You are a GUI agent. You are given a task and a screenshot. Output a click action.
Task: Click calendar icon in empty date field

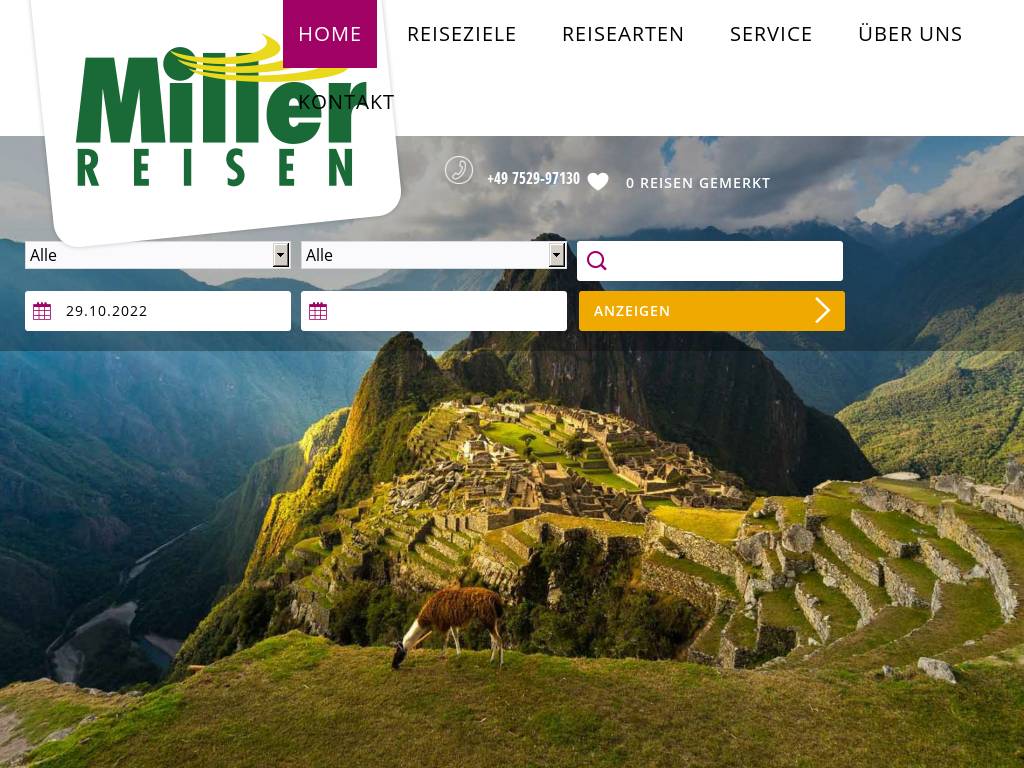click(x=318, y=311)
